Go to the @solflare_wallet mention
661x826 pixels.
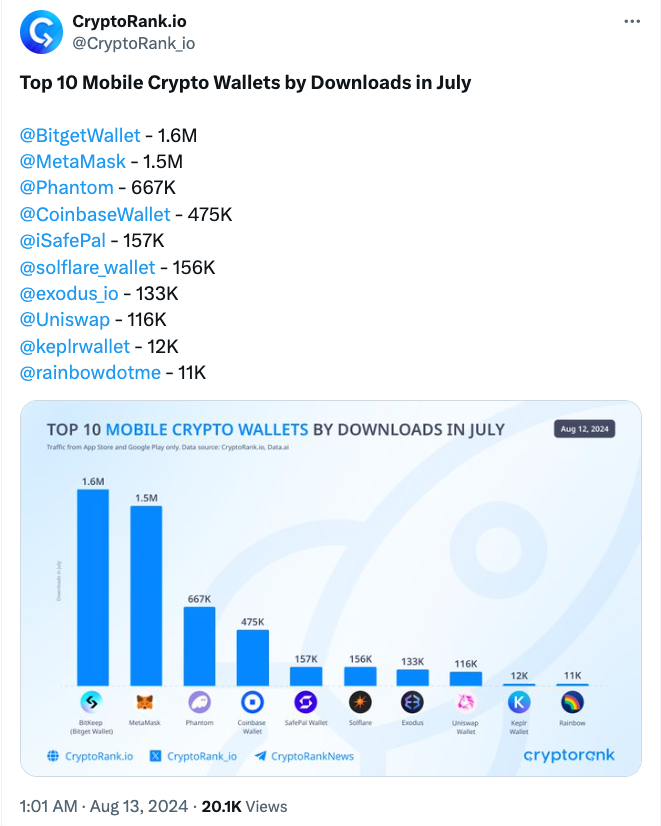(87, 268)
